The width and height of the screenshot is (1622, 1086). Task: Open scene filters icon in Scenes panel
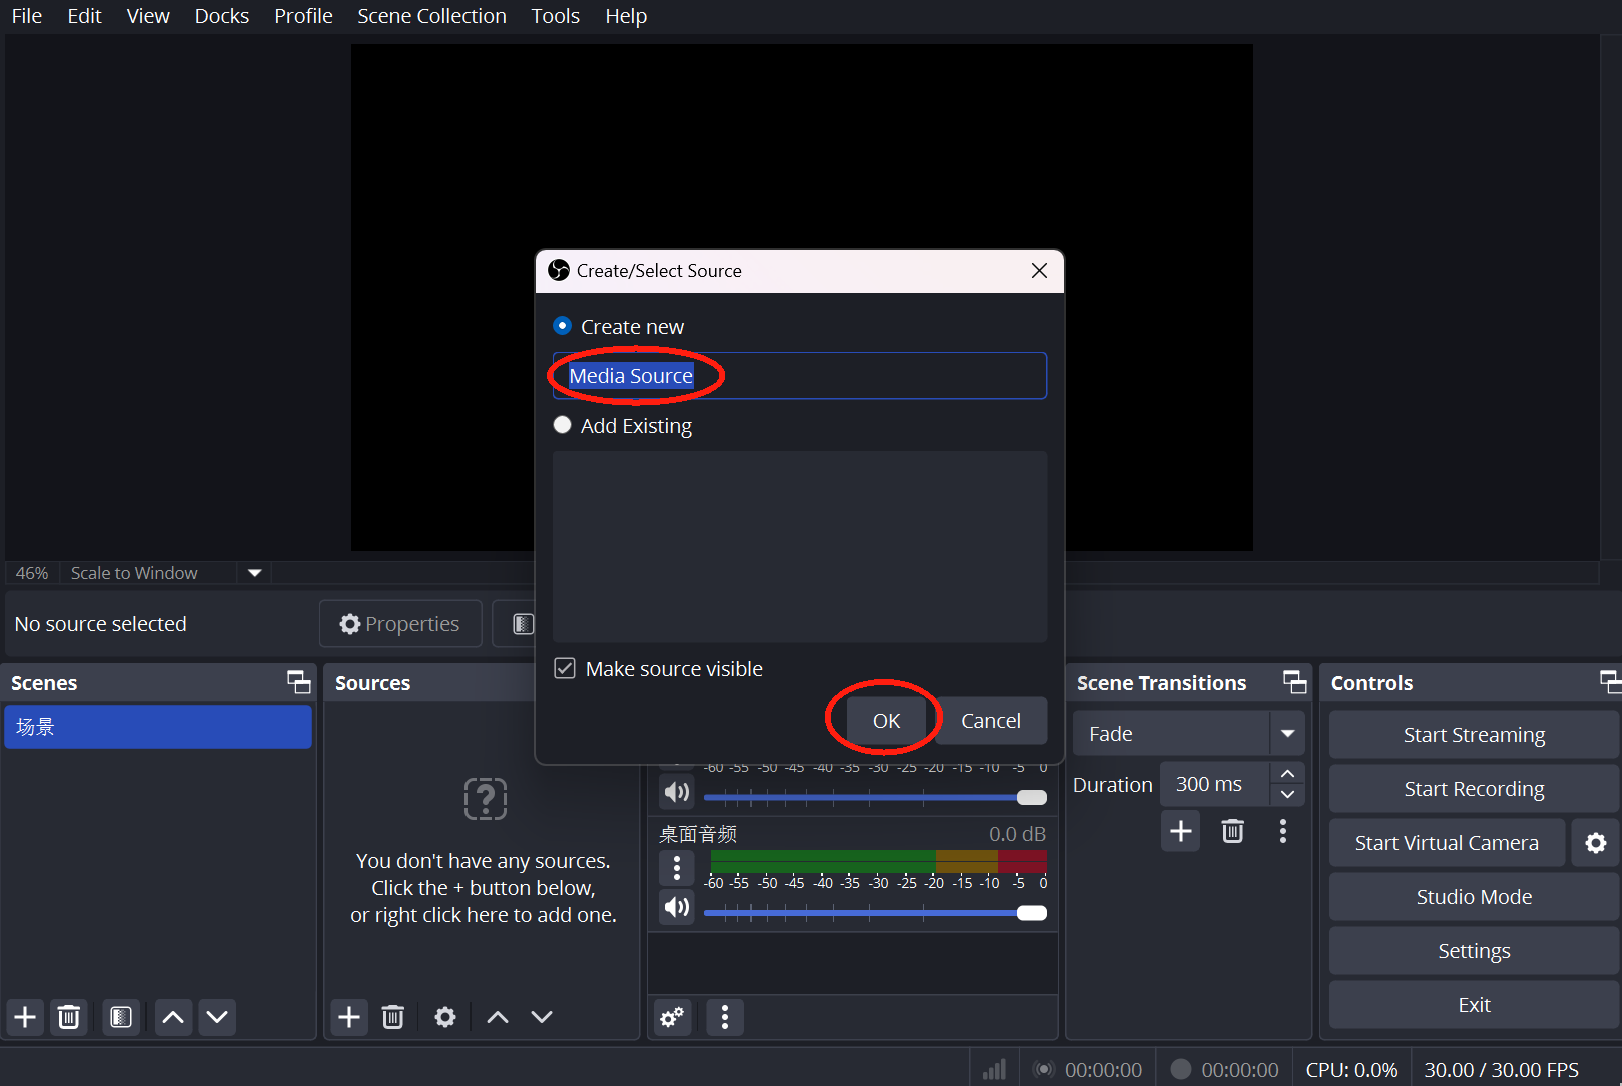[x=120, y=1017]
